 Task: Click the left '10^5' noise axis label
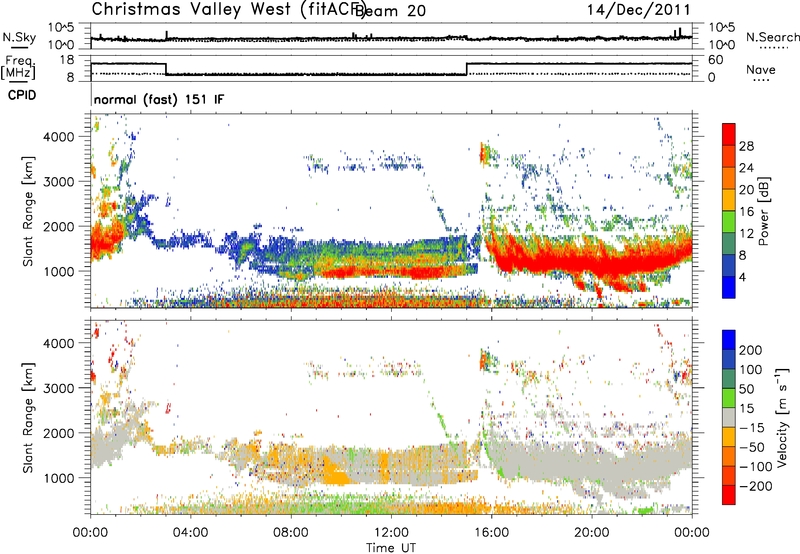click(61, 27)
